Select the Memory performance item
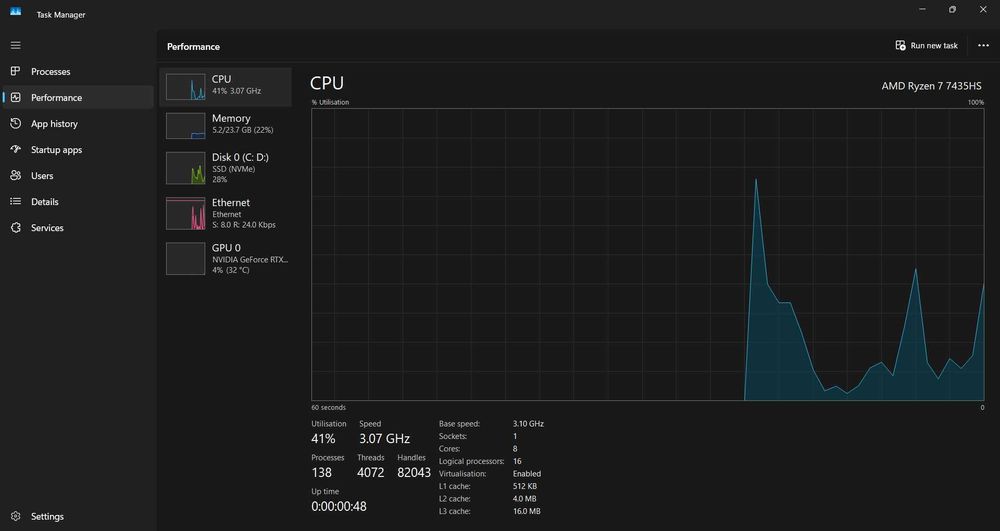 (225, 126)
